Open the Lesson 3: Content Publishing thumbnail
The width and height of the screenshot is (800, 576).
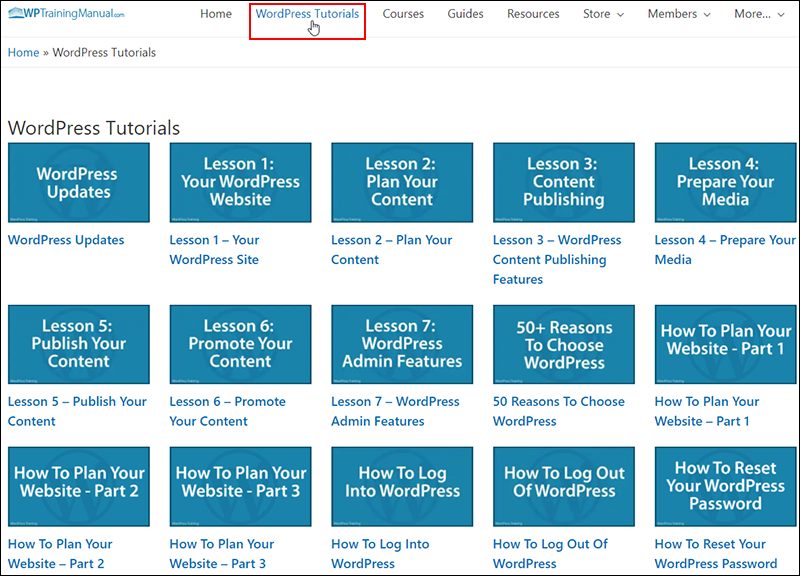564,183
